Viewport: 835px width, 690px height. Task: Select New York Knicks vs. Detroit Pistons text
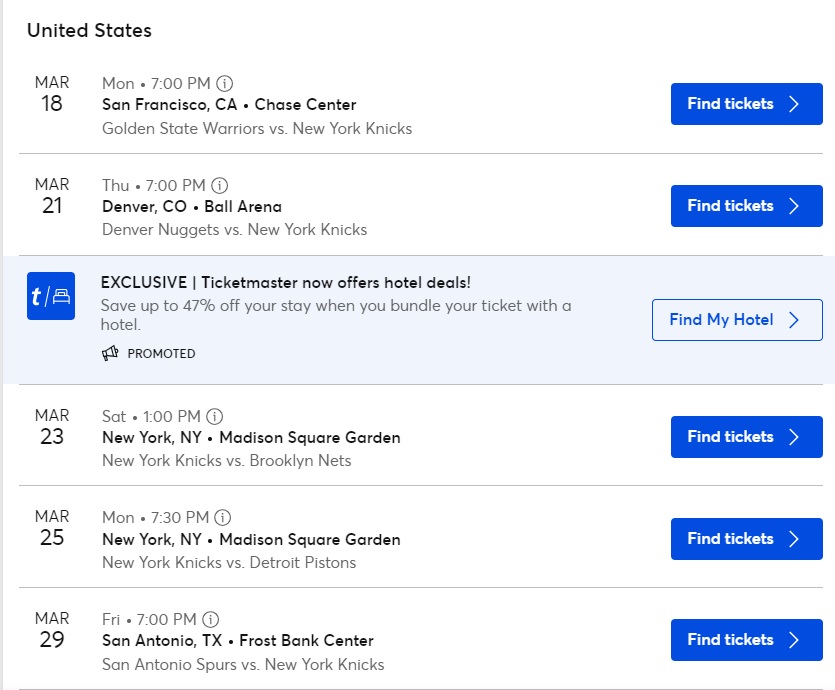[229, 562]
